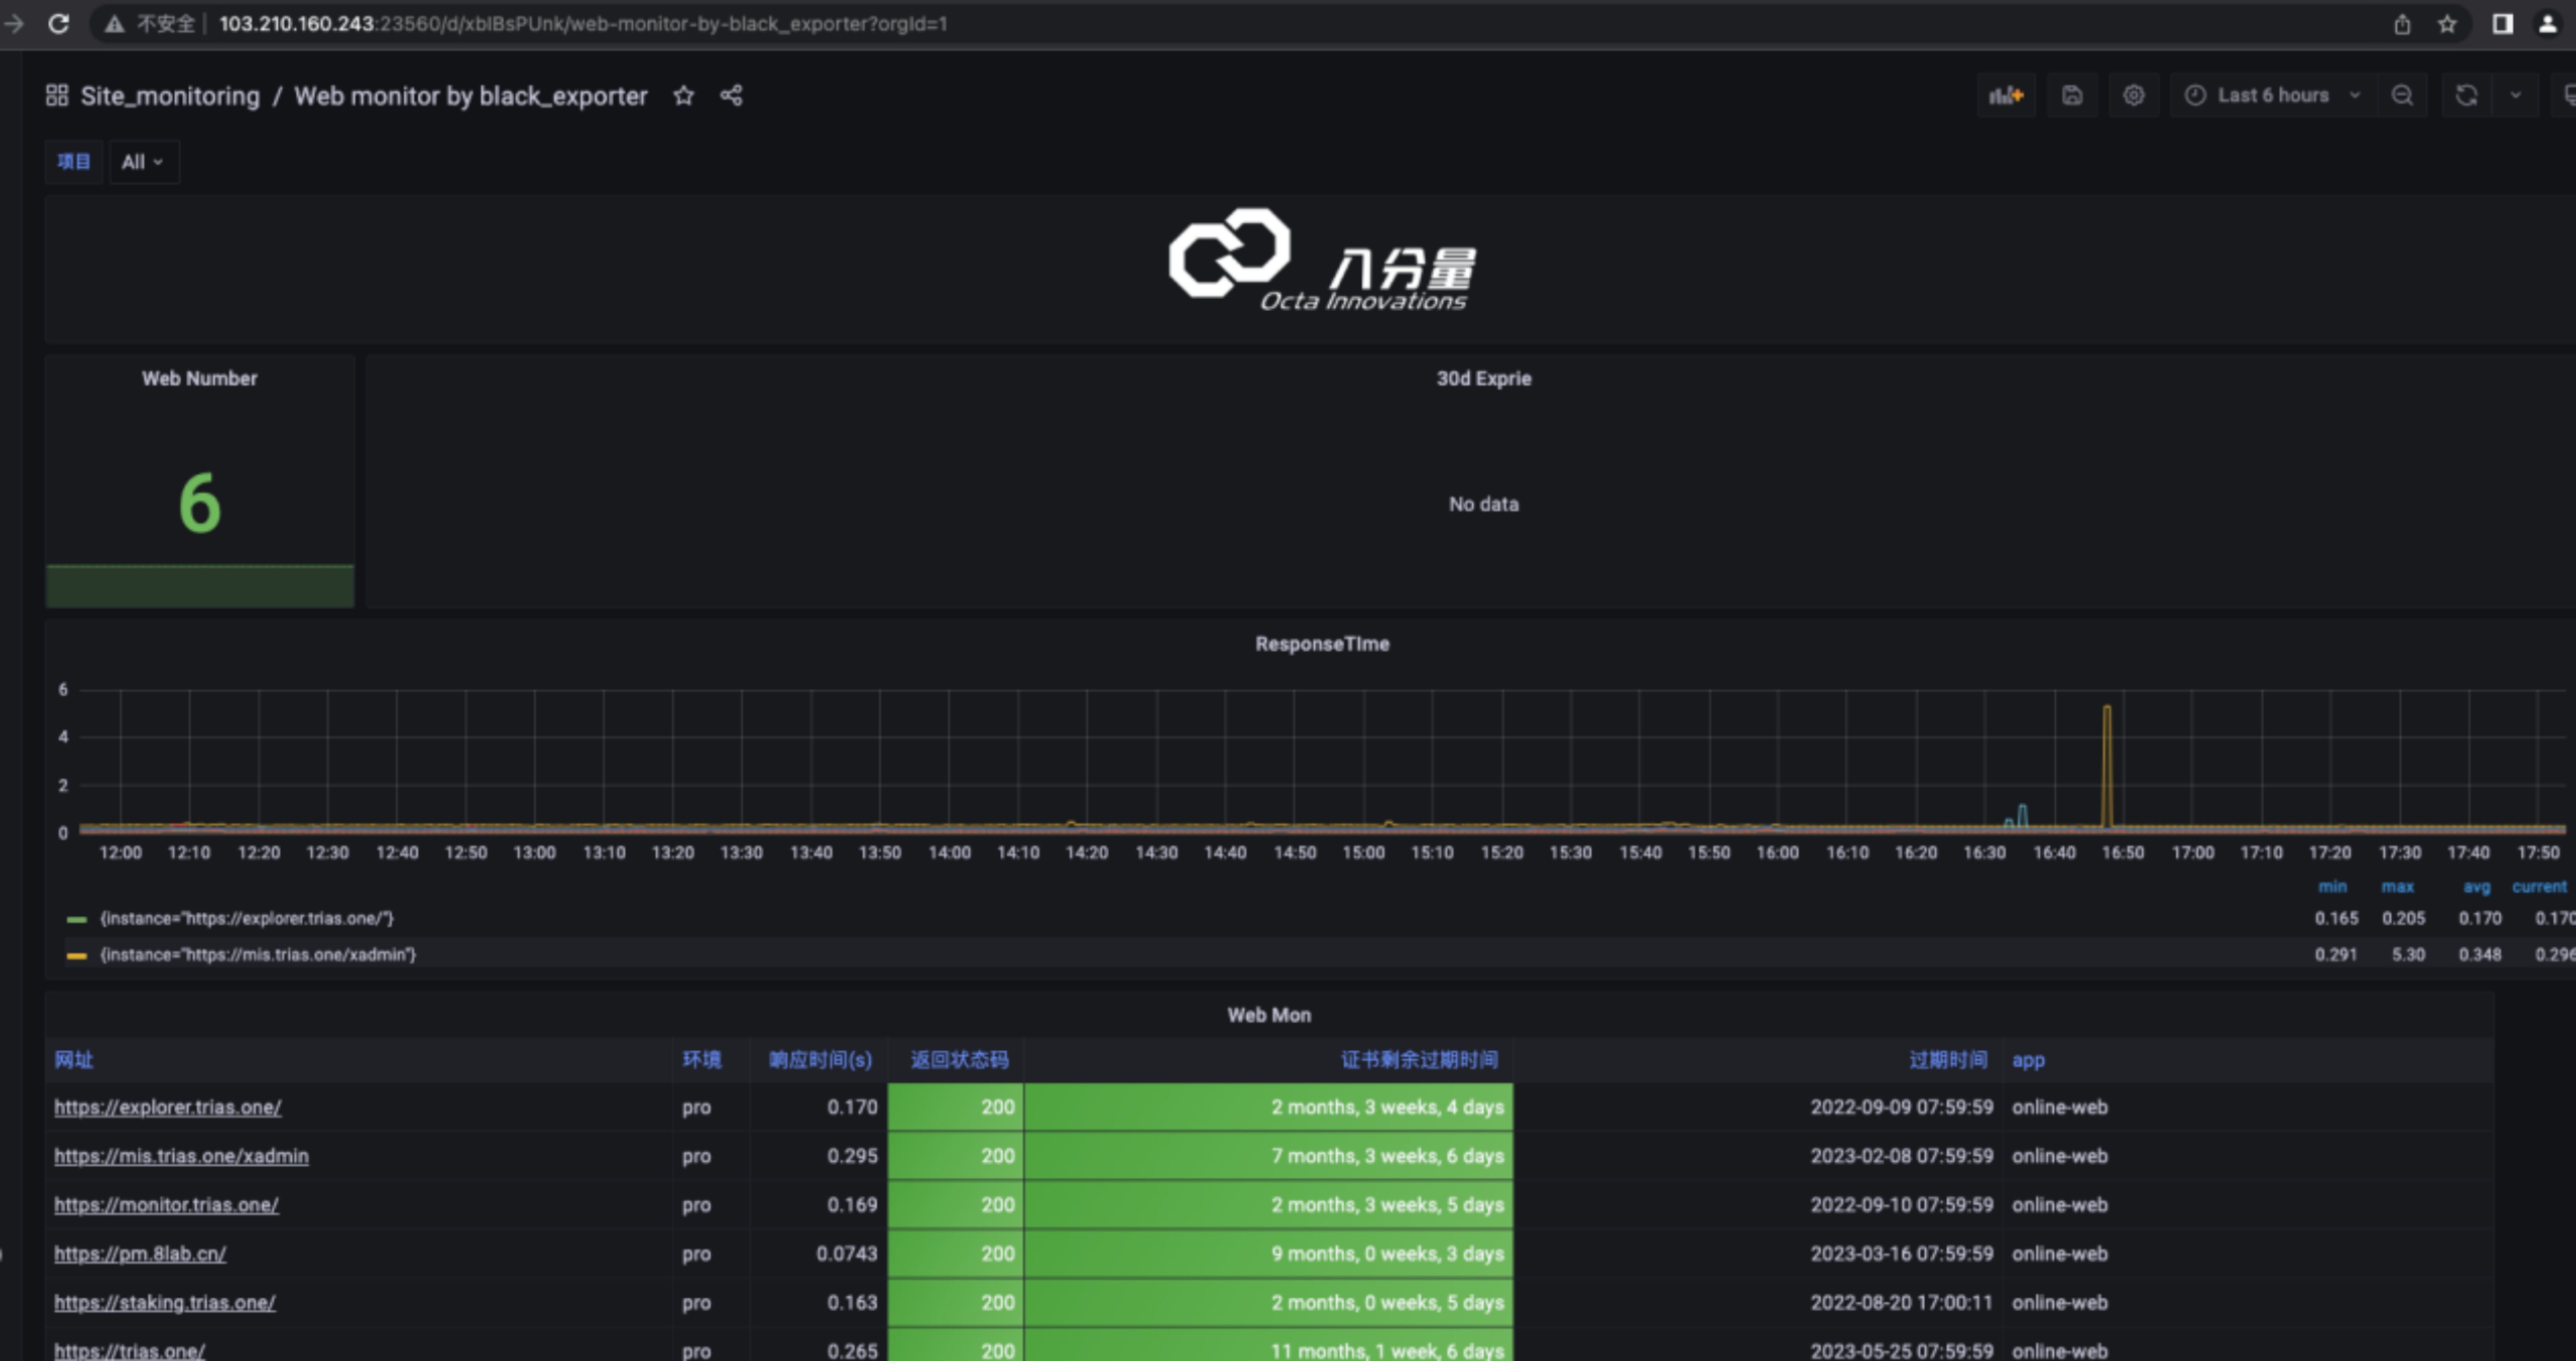Expand the refresh interval dropdown arrow
Screen dimensions: 2576x1361
tap(2515, 96)
